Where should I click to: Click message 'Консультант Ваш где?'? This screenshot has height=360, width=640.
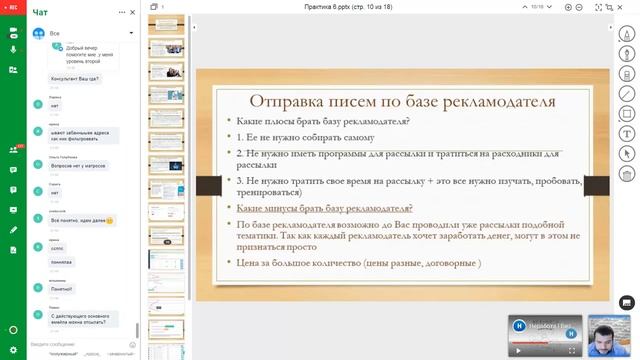pos(74,79)
